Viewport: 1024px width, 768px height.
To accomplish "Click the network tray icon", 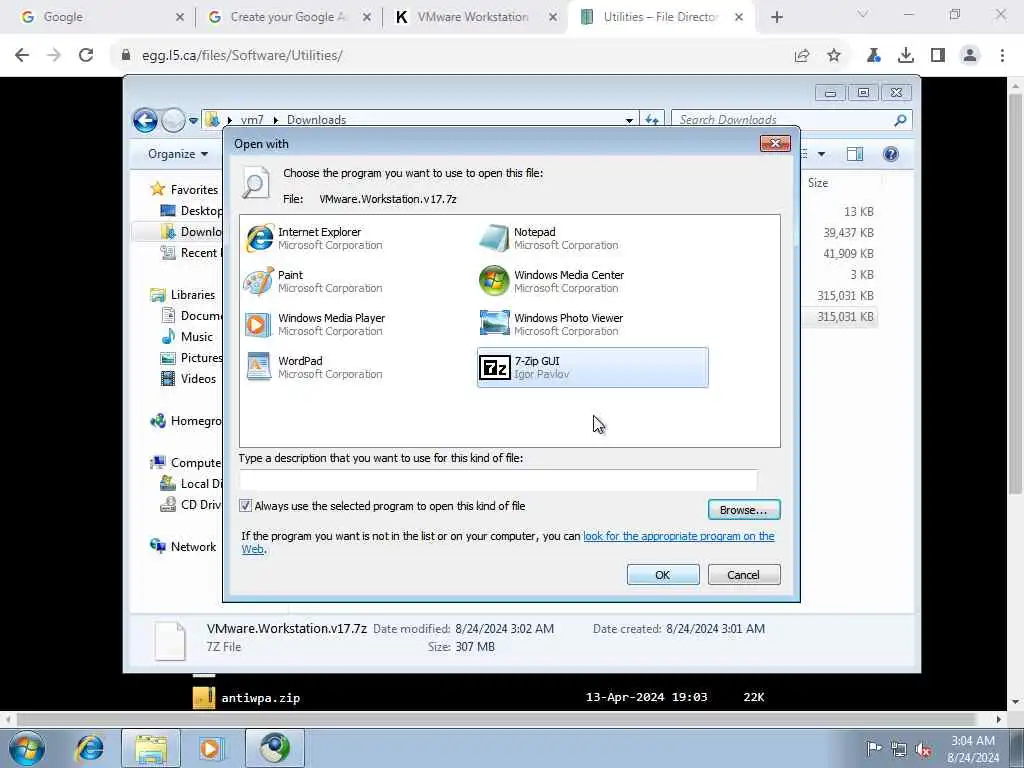I will click(899, 749).
